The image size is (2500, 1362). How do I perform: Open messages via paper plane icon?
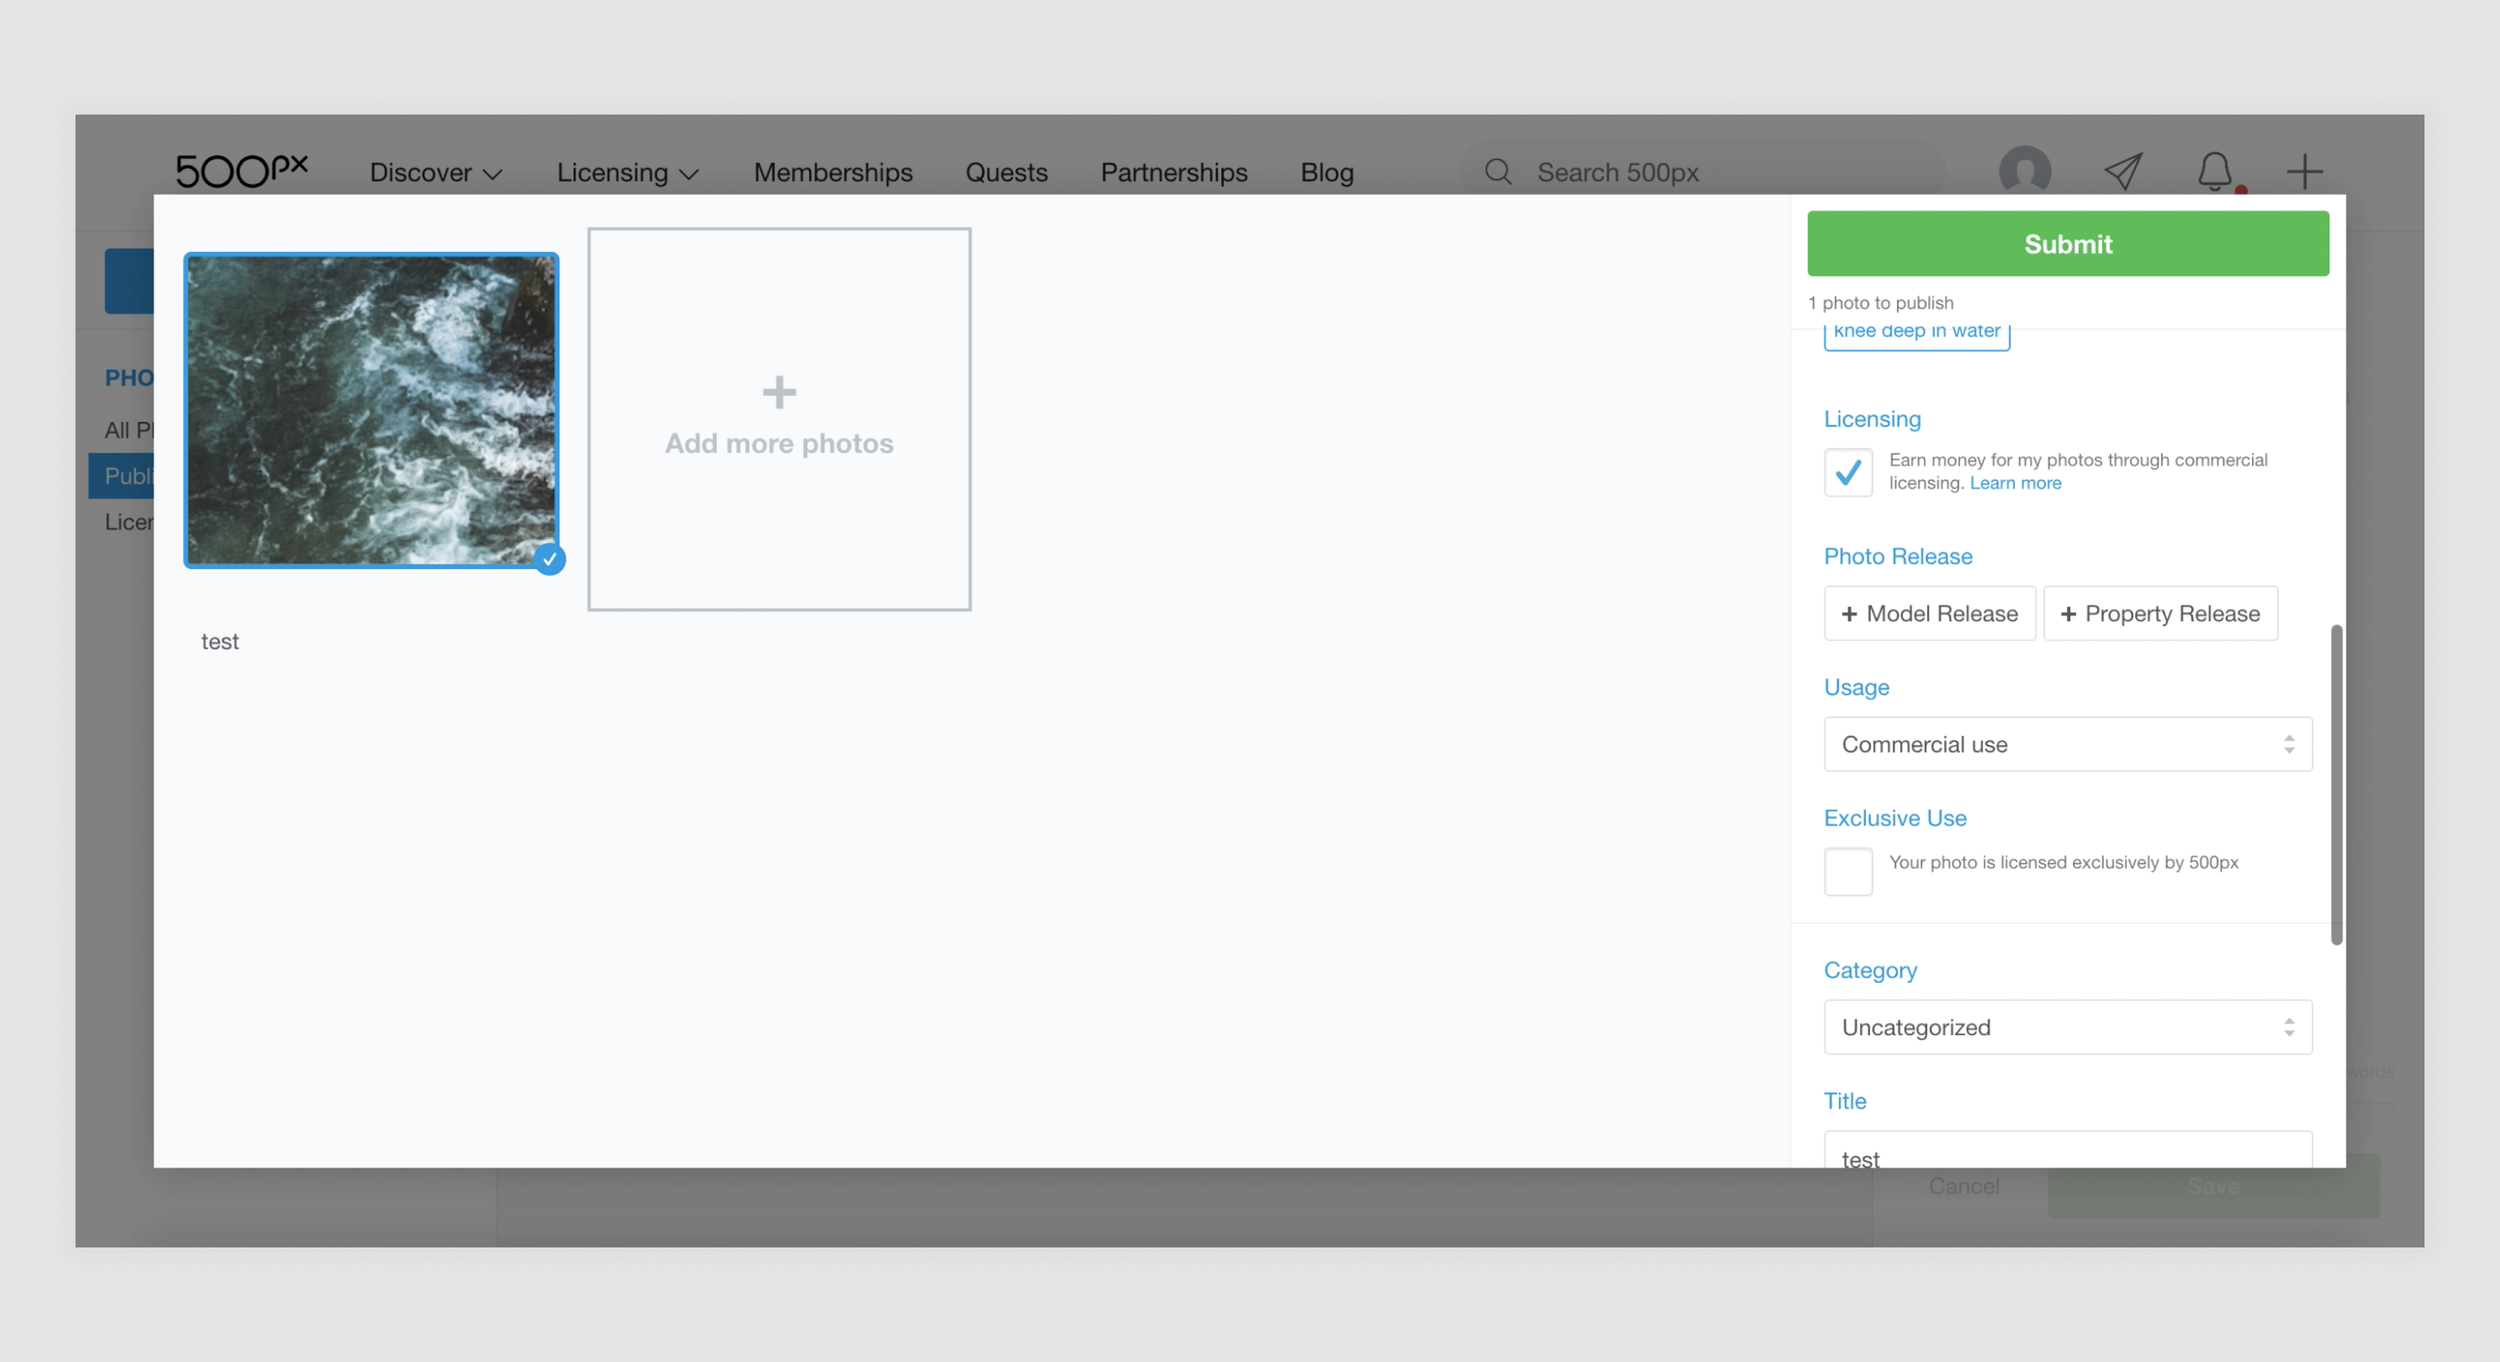pos(2122,171)
